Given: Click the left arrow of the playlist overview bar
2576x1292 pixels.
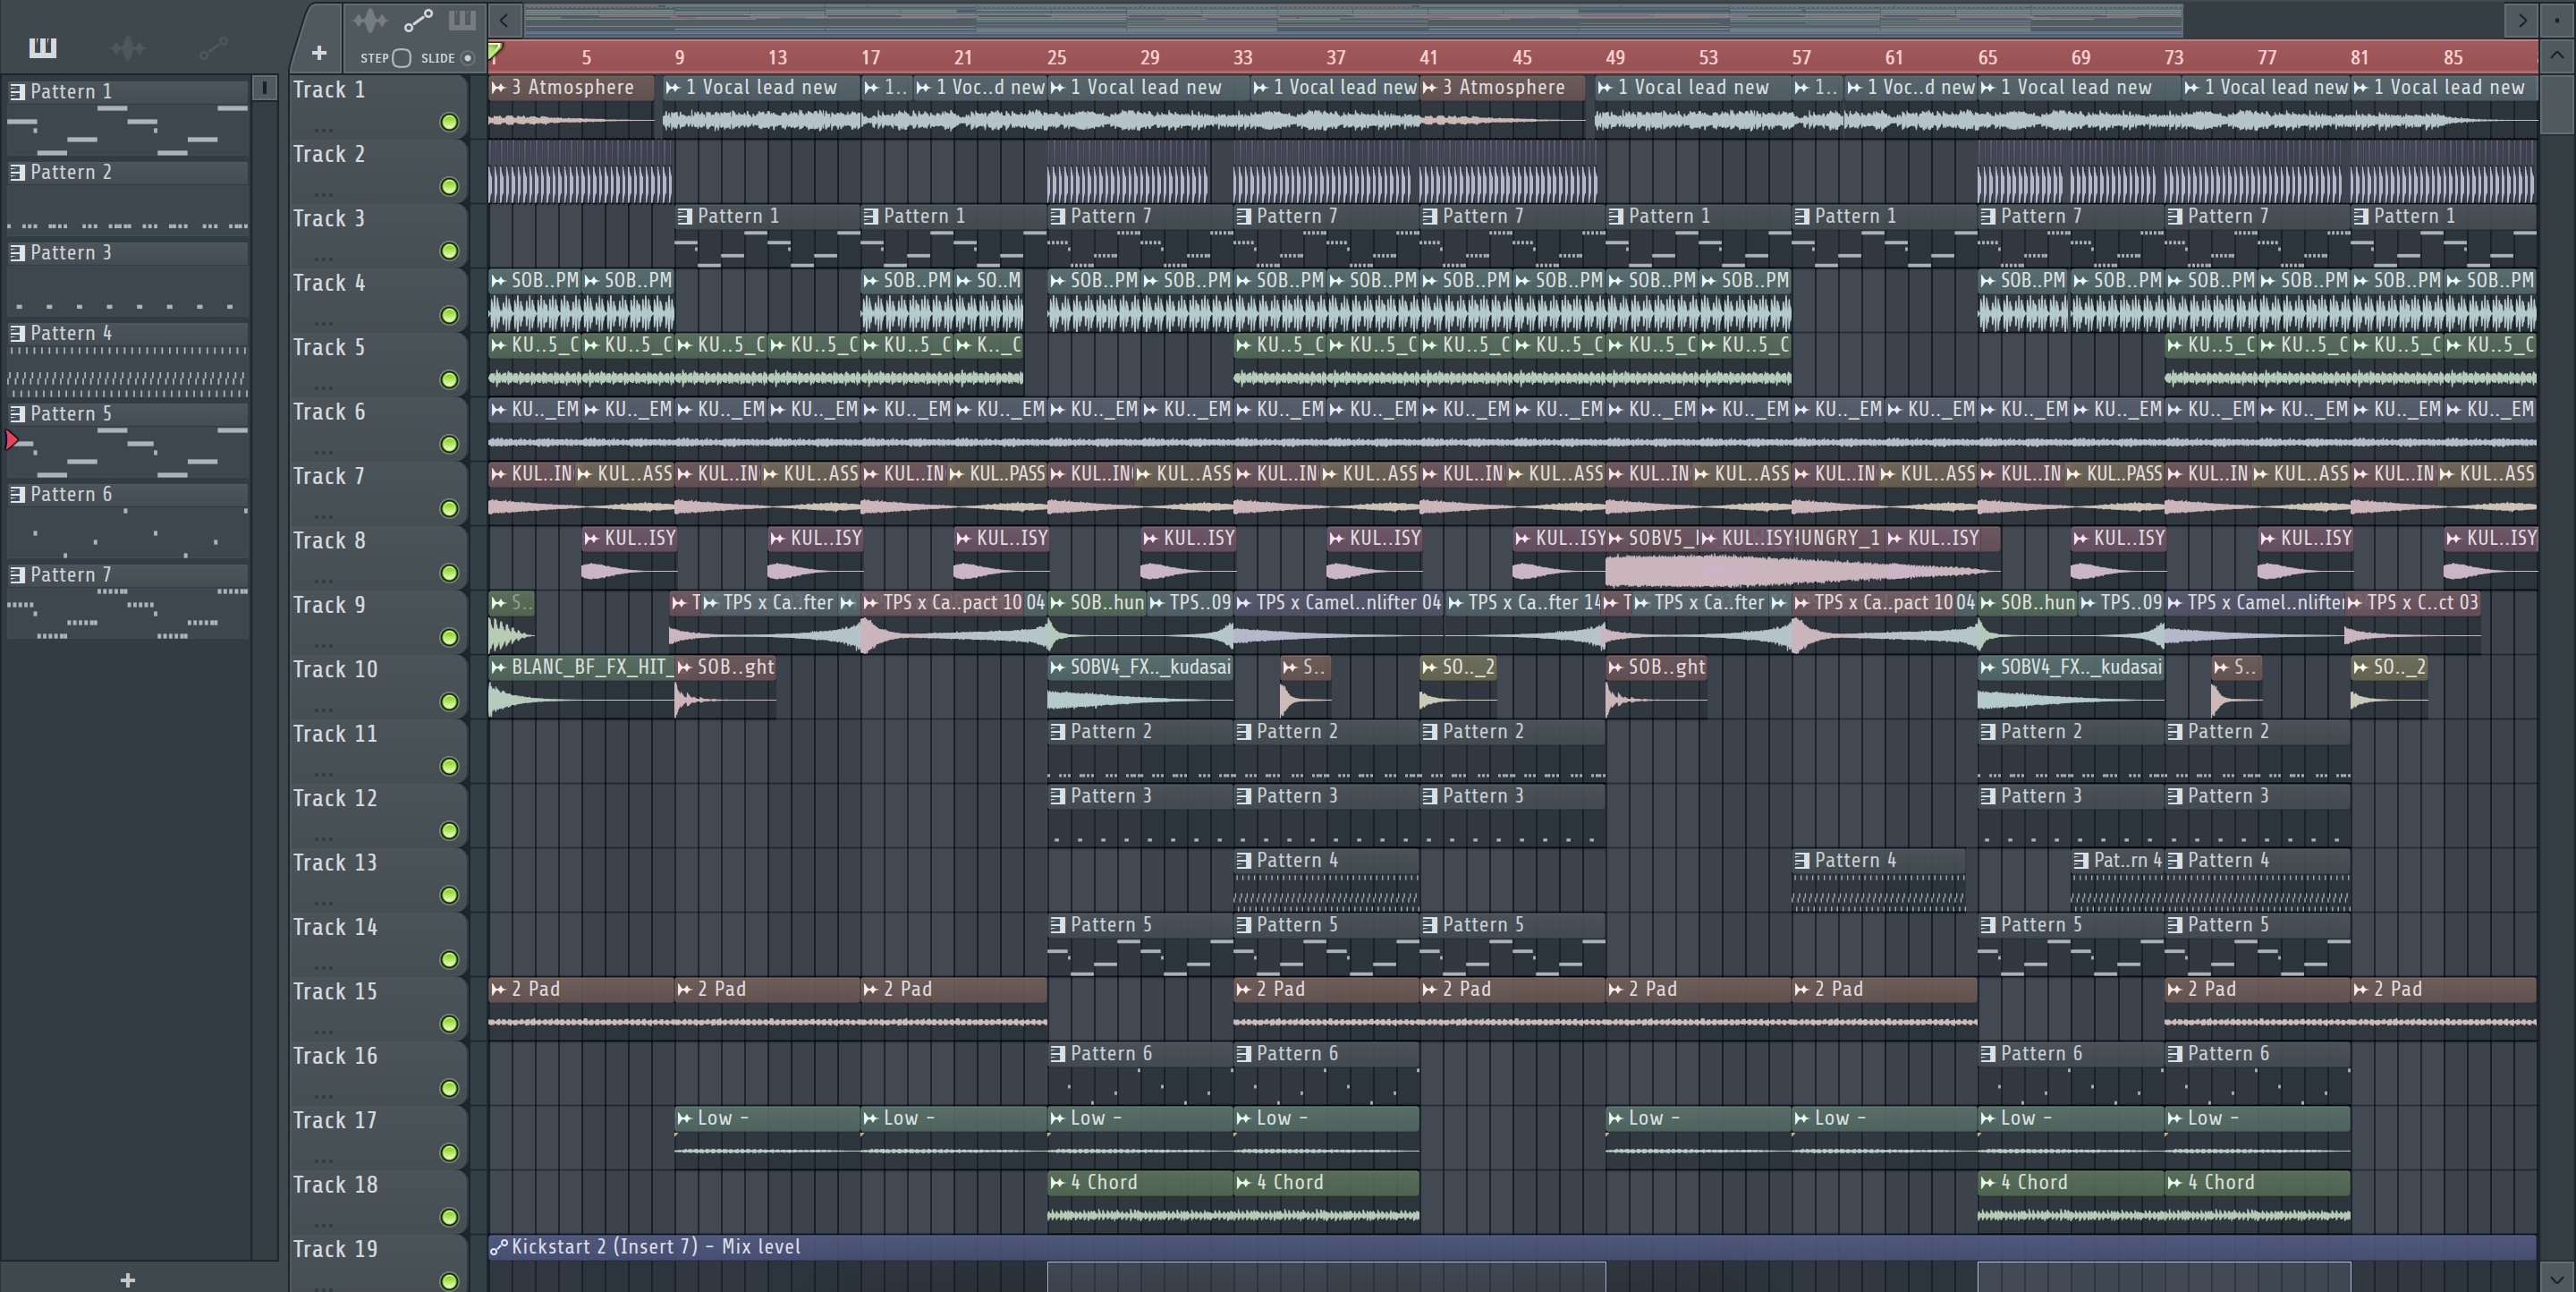Looking at the screenshot, I should pos(504,20).
